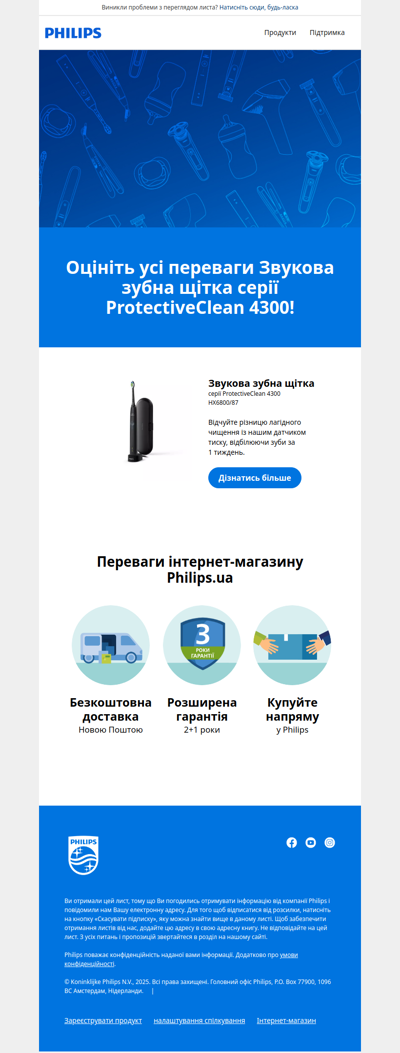
Task: Open the налаштування спілкування link
Action: (199, 1021)
